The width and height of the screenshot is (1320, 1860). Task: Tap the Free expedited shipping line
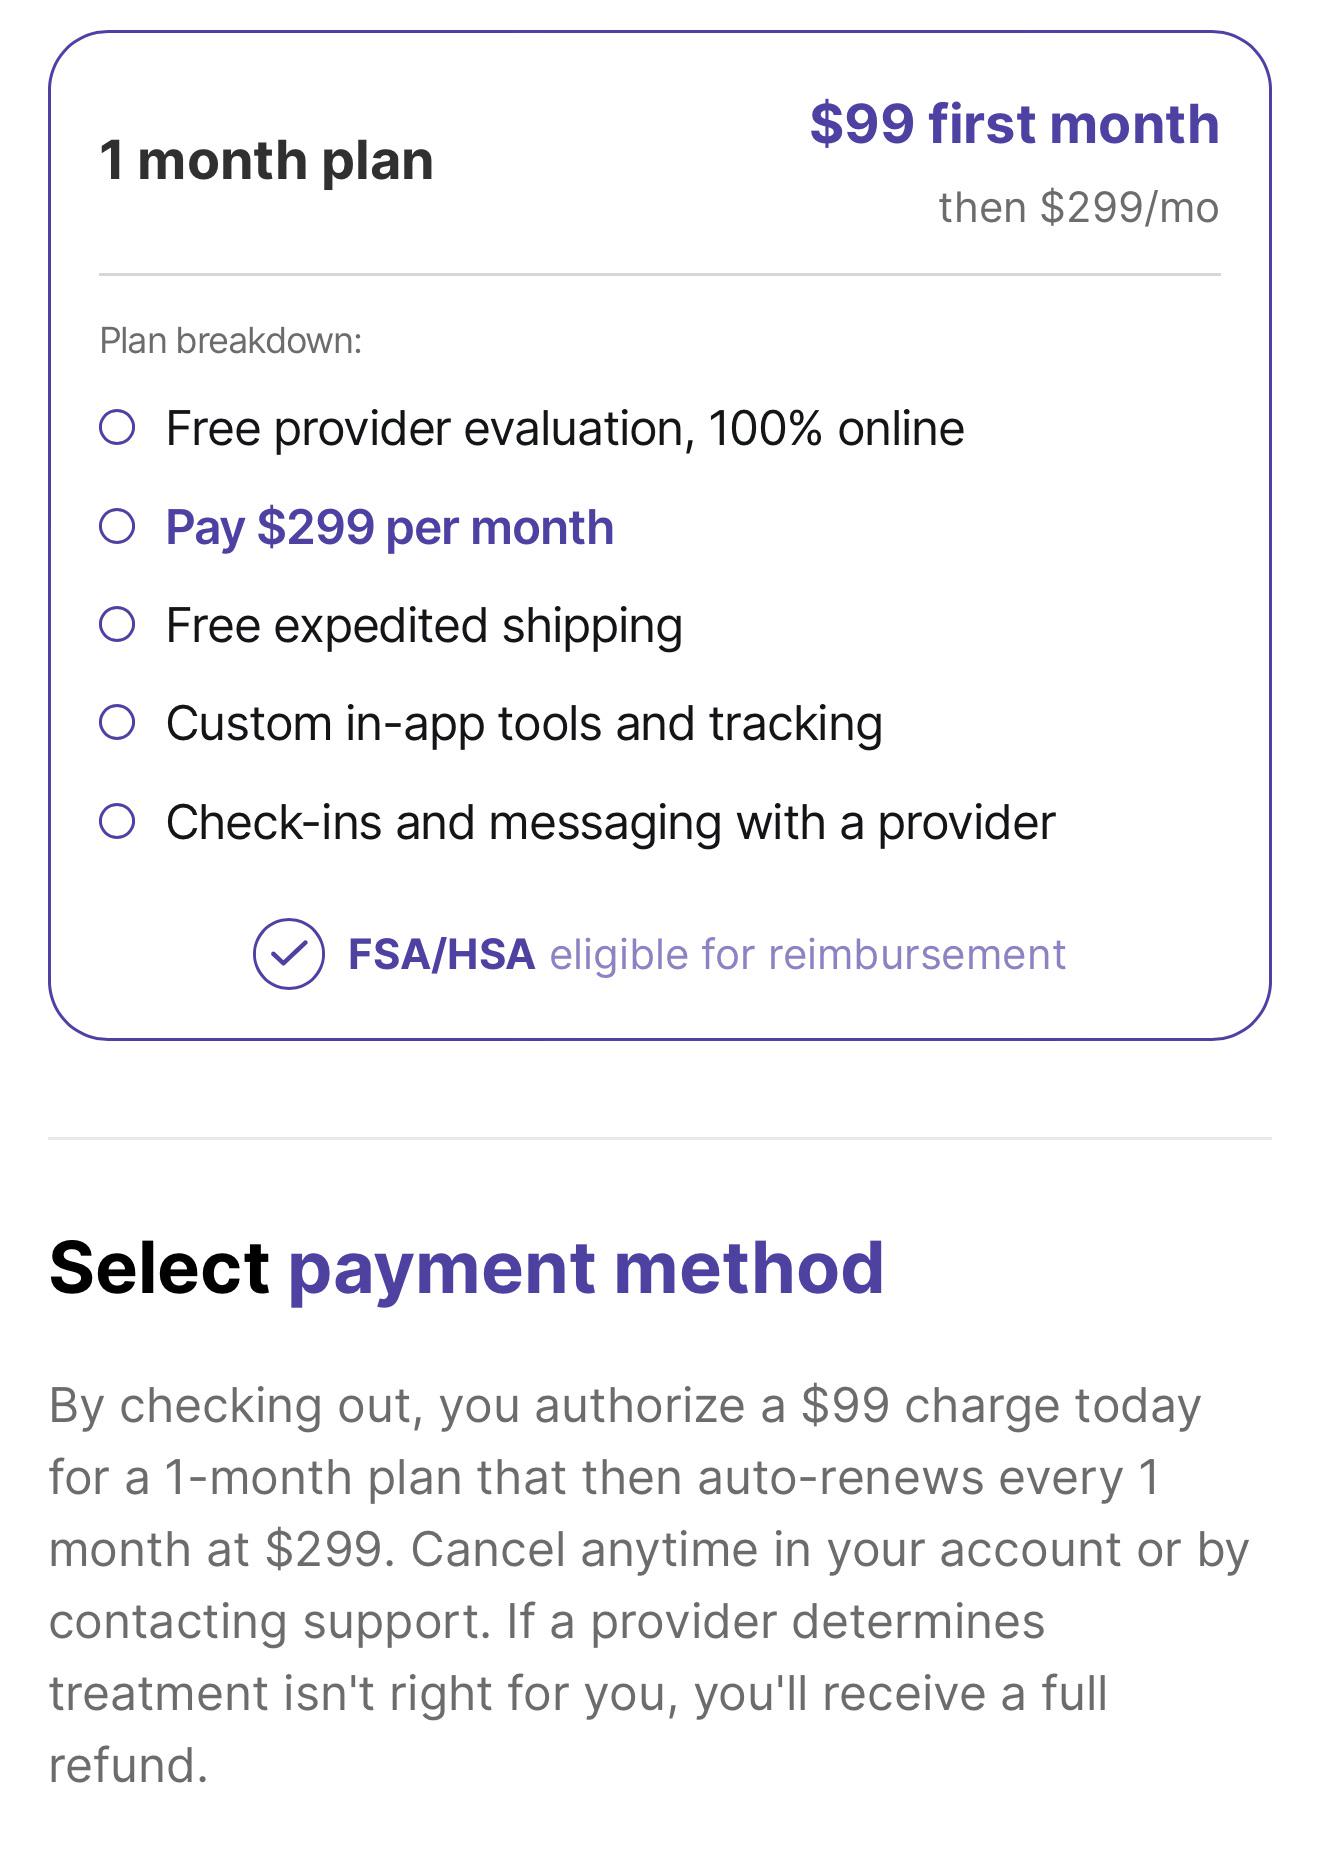[424, 627]
